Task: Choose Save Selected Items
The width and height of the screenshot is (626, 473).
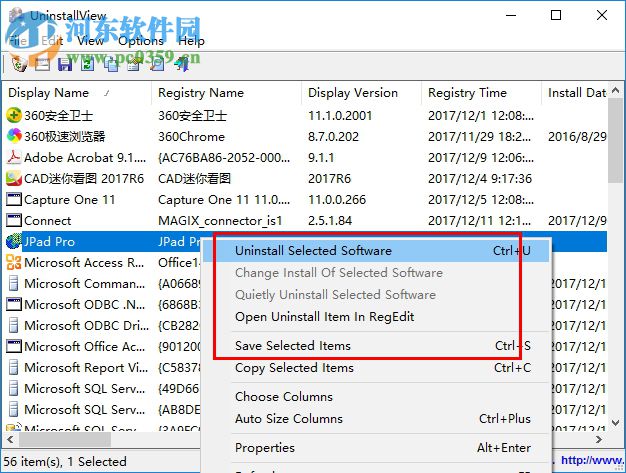Action: click(376, 346)
